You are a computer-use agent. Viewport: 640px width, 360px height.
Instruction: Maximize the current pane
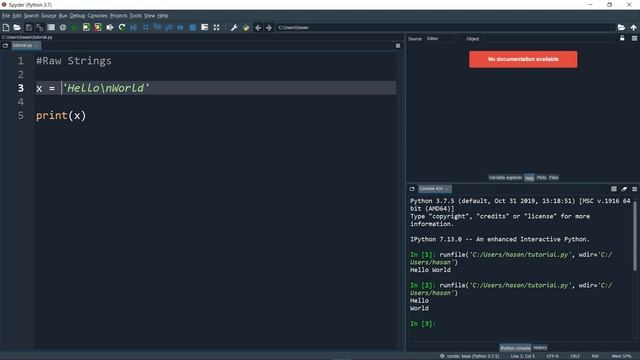click(x=204, y=27)
